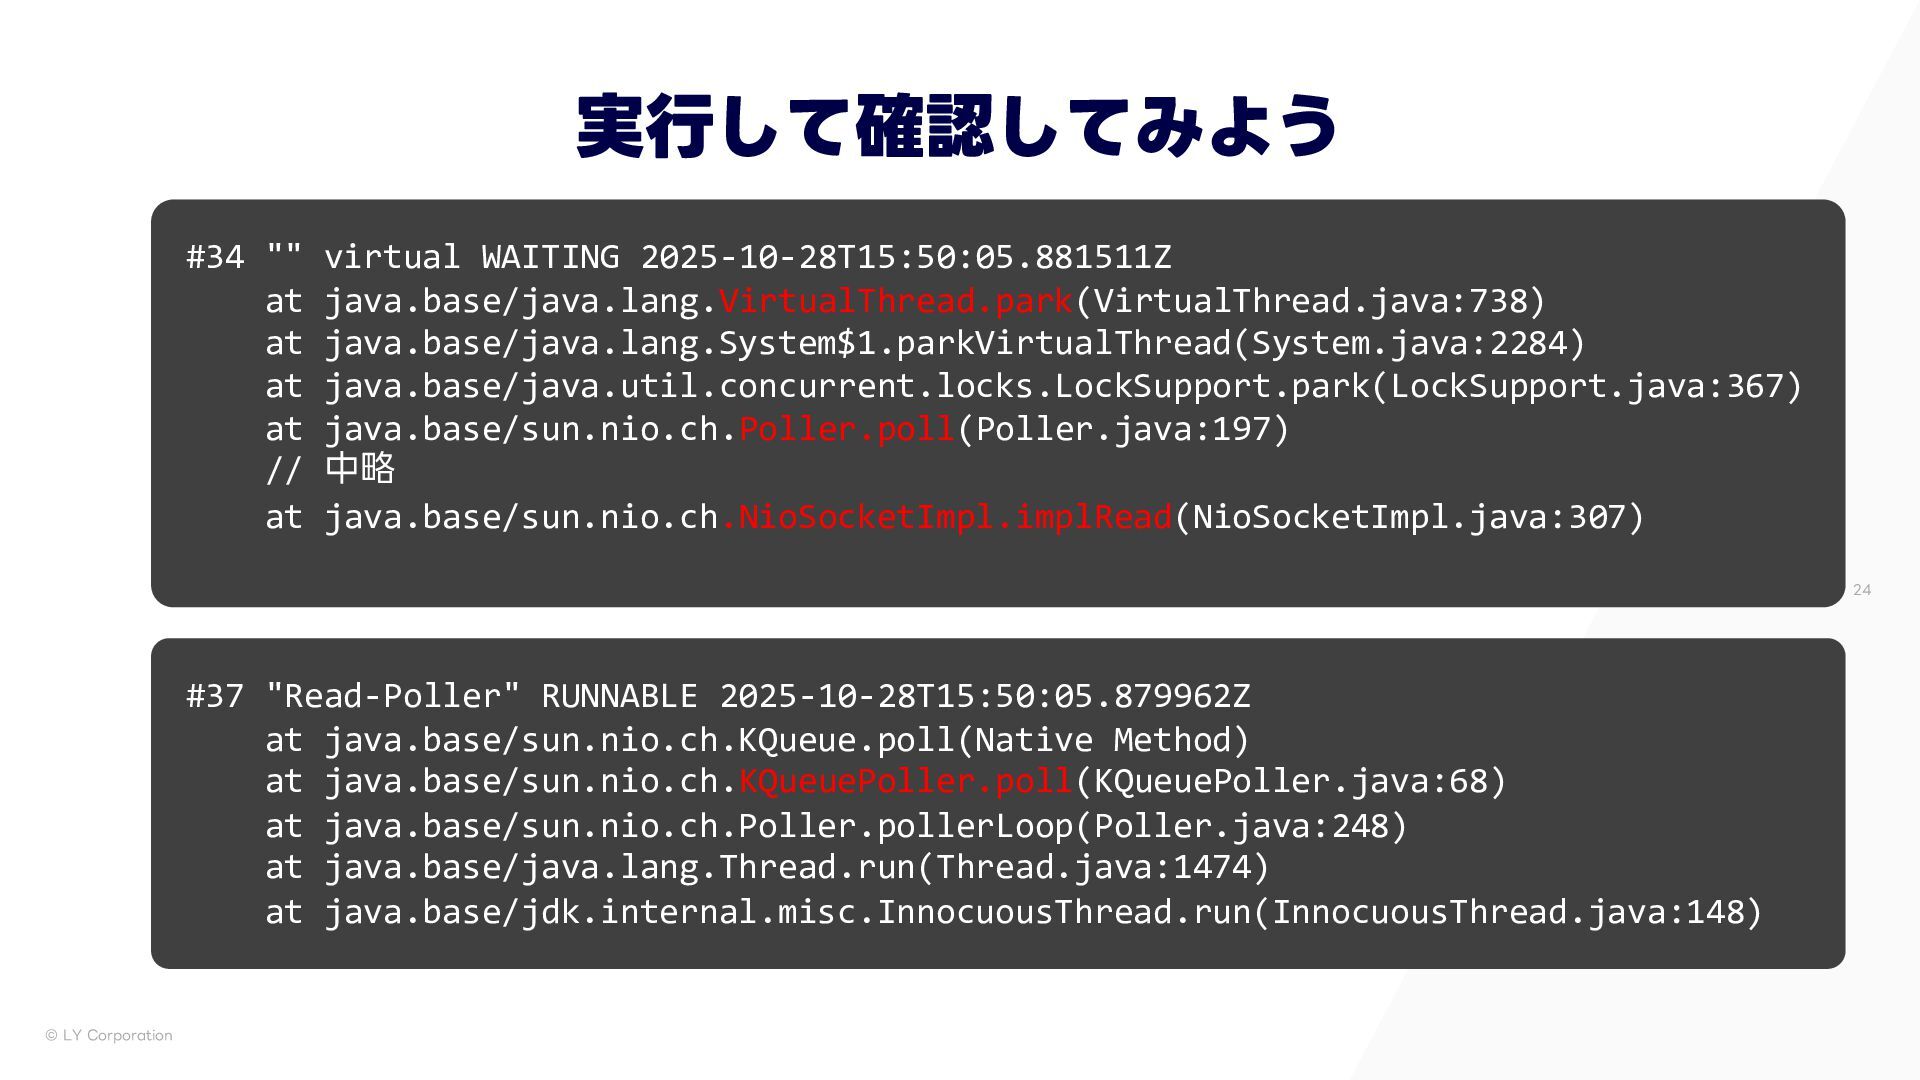Click the slide title 実行して確認してみよう

click(957, 126)
